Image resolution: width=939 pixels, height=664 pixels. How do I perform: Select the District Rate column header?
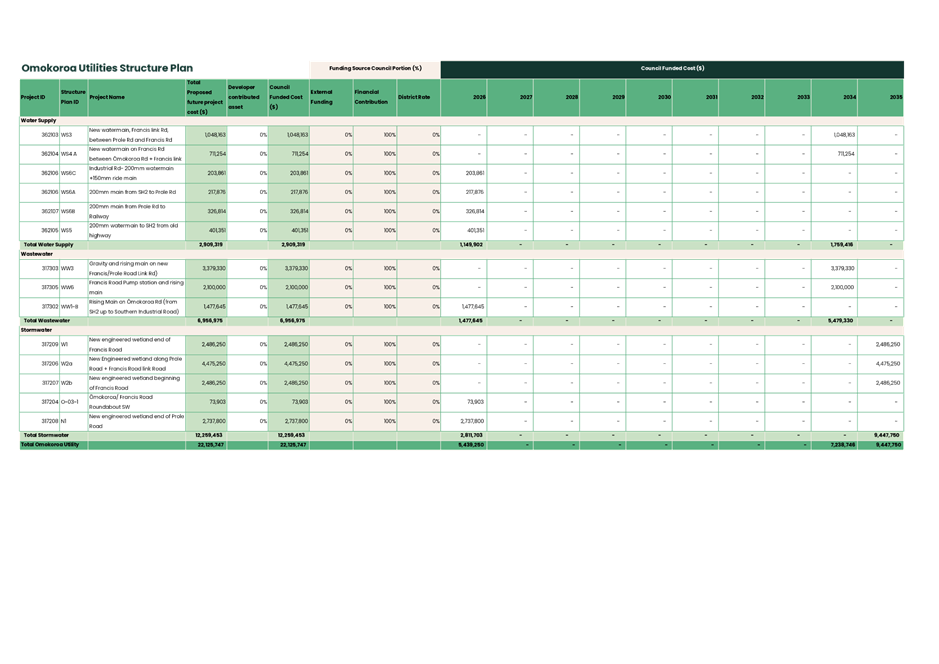413,97
